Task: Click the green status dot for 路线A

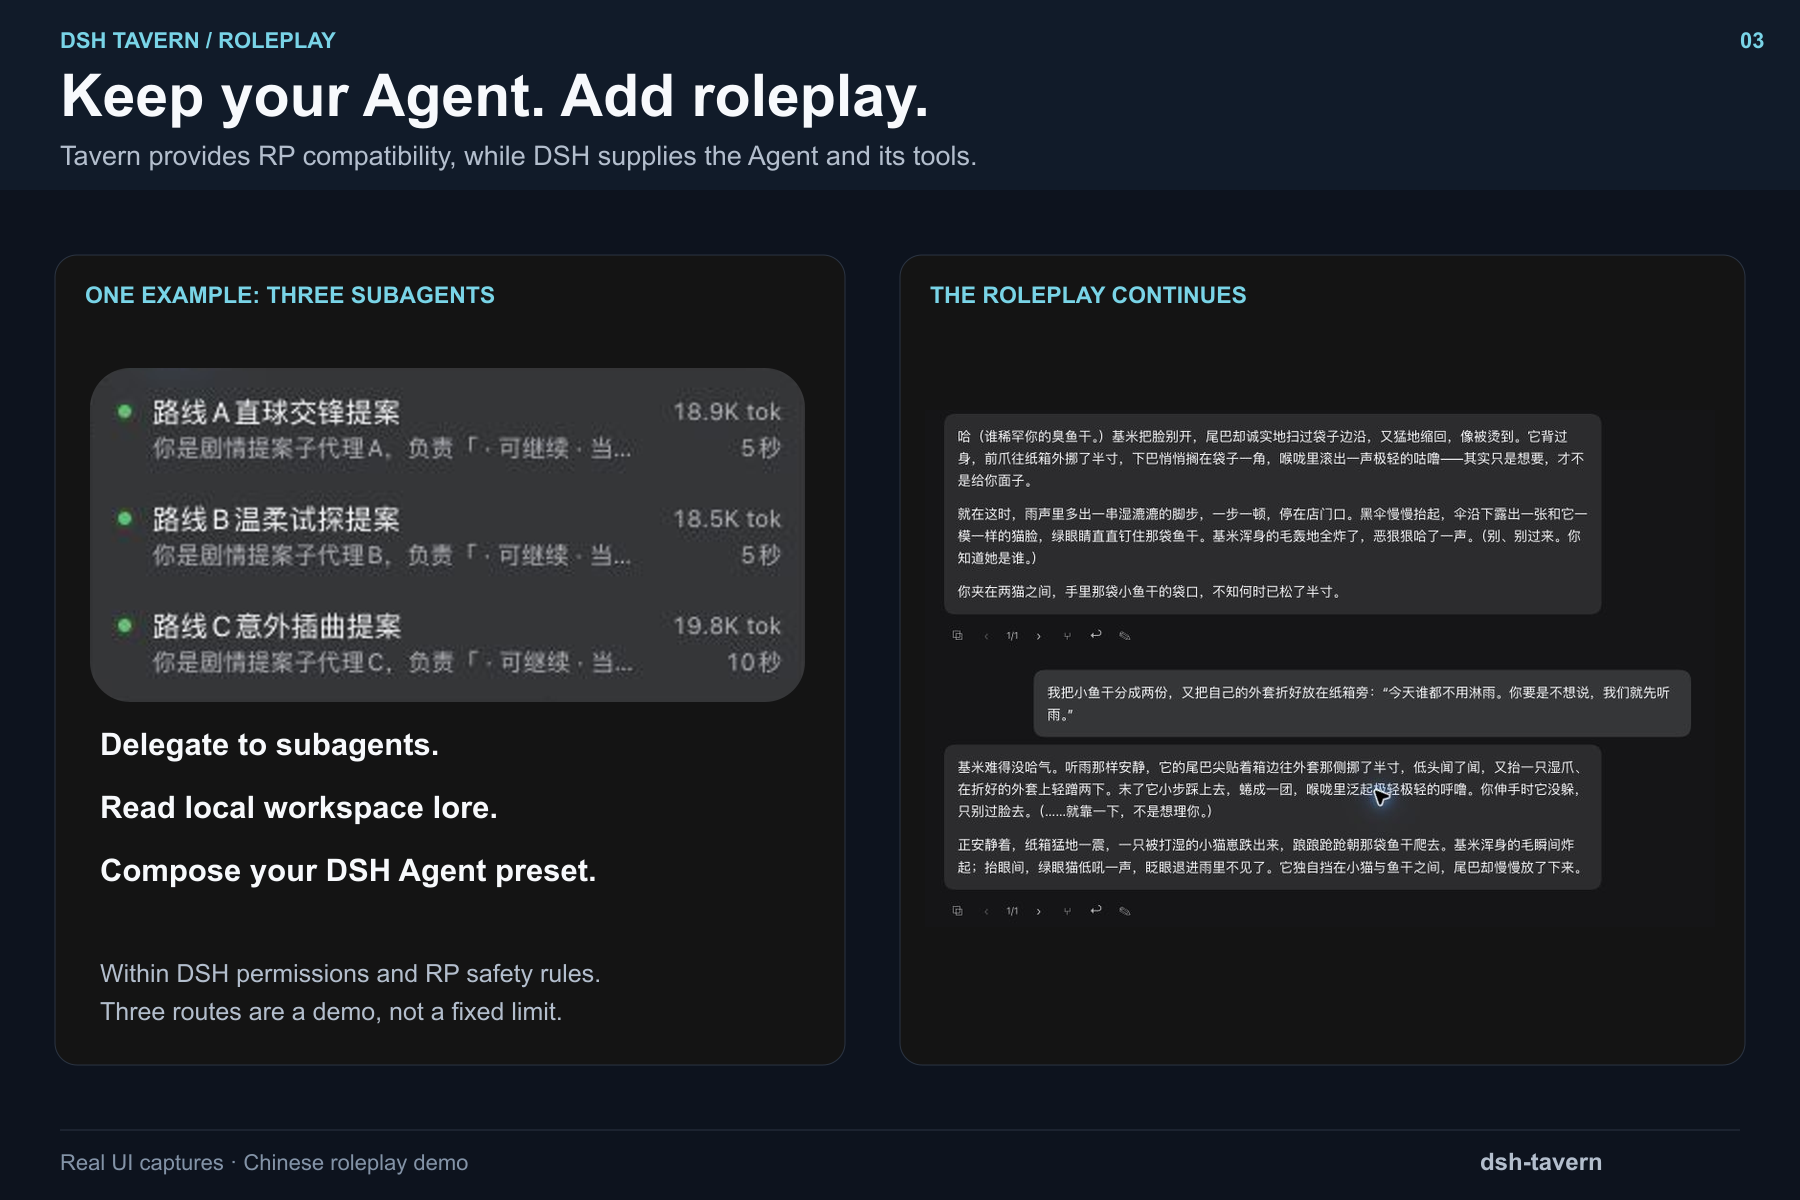Action: [x=125, y=411]
